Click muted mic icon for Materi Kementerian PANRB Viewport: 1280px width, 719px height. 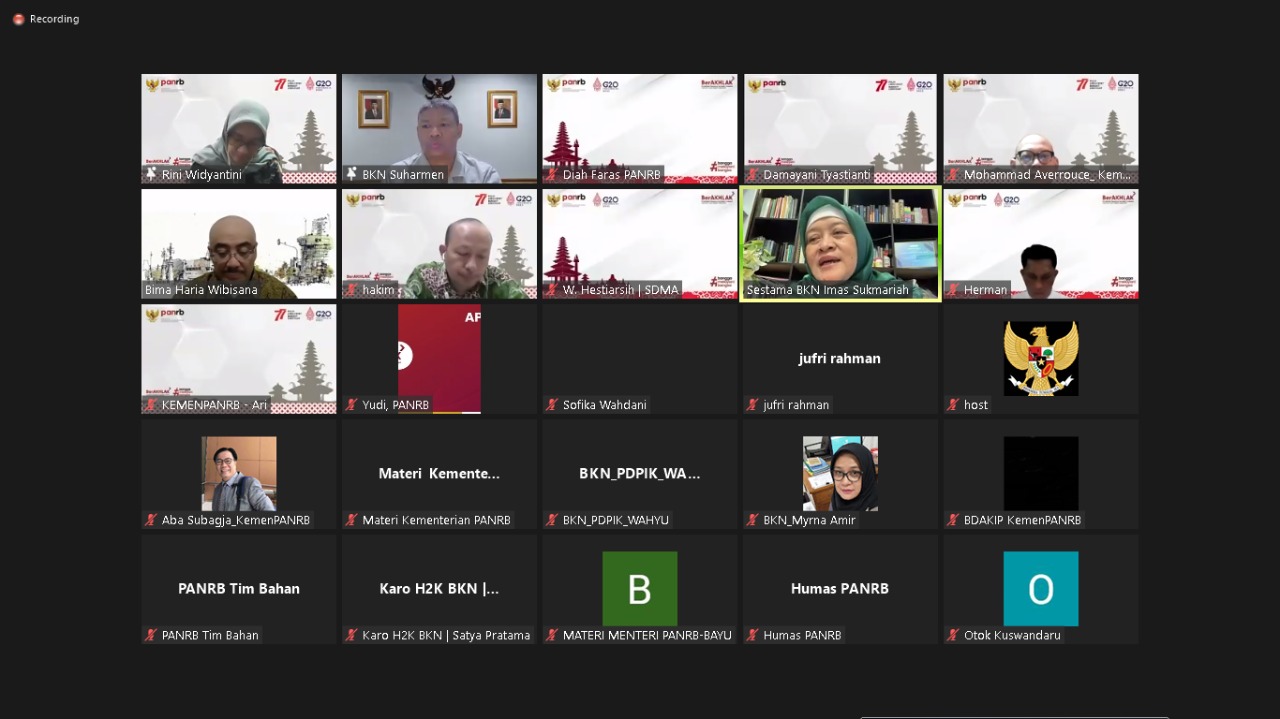pyautogui.click(x=352, y=520)
